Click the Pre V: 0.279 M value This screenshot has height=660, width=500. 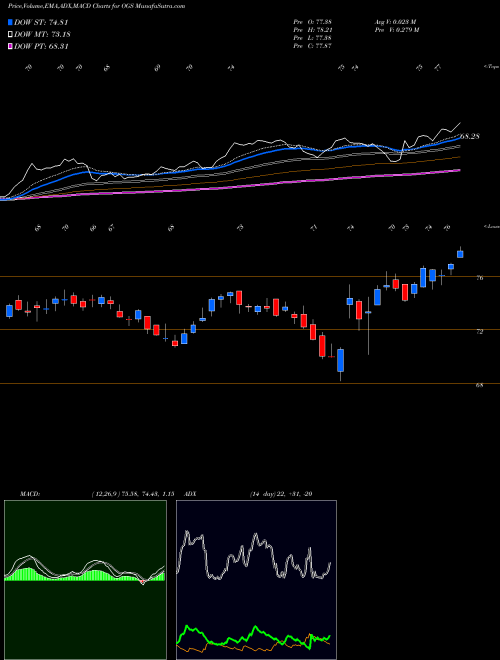398,30
